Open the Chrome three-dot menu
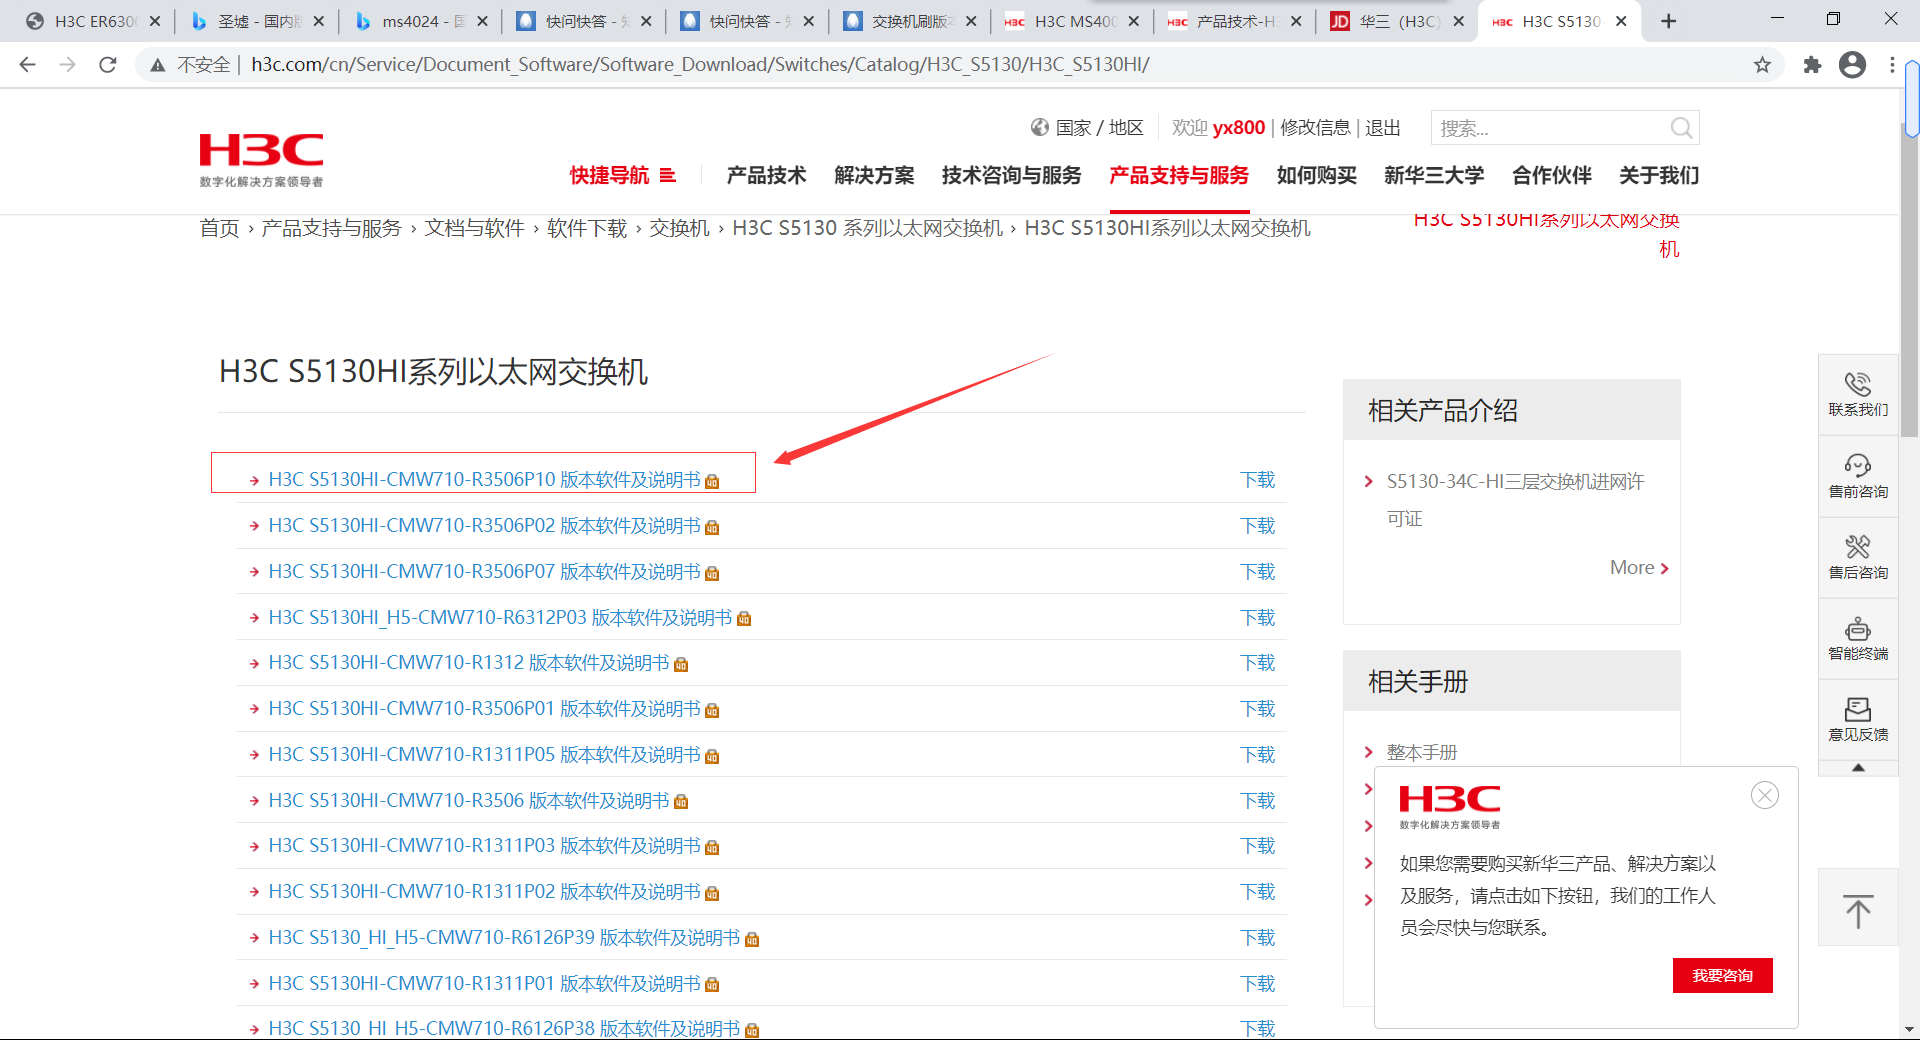 coord(1892,65)
